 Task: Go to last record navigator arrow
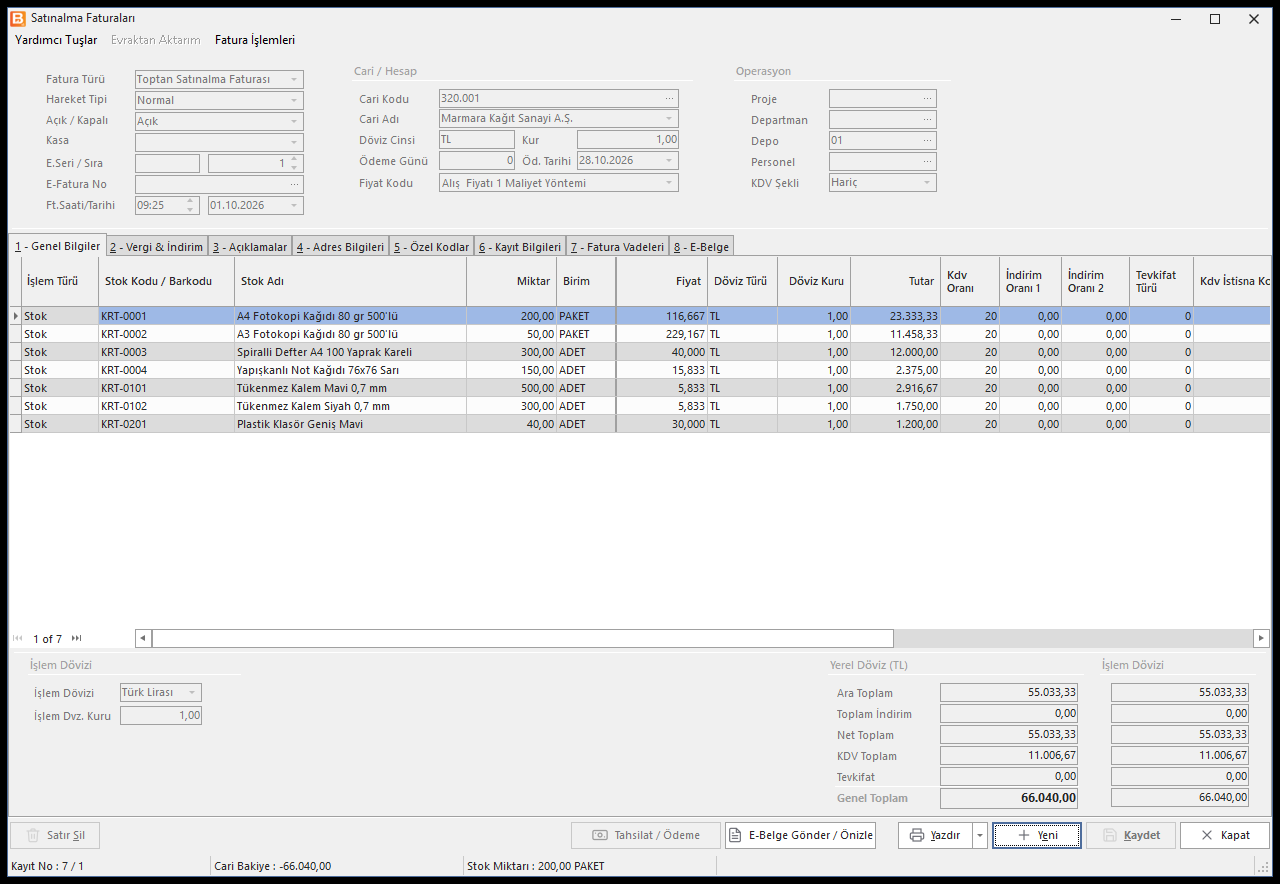77,638
